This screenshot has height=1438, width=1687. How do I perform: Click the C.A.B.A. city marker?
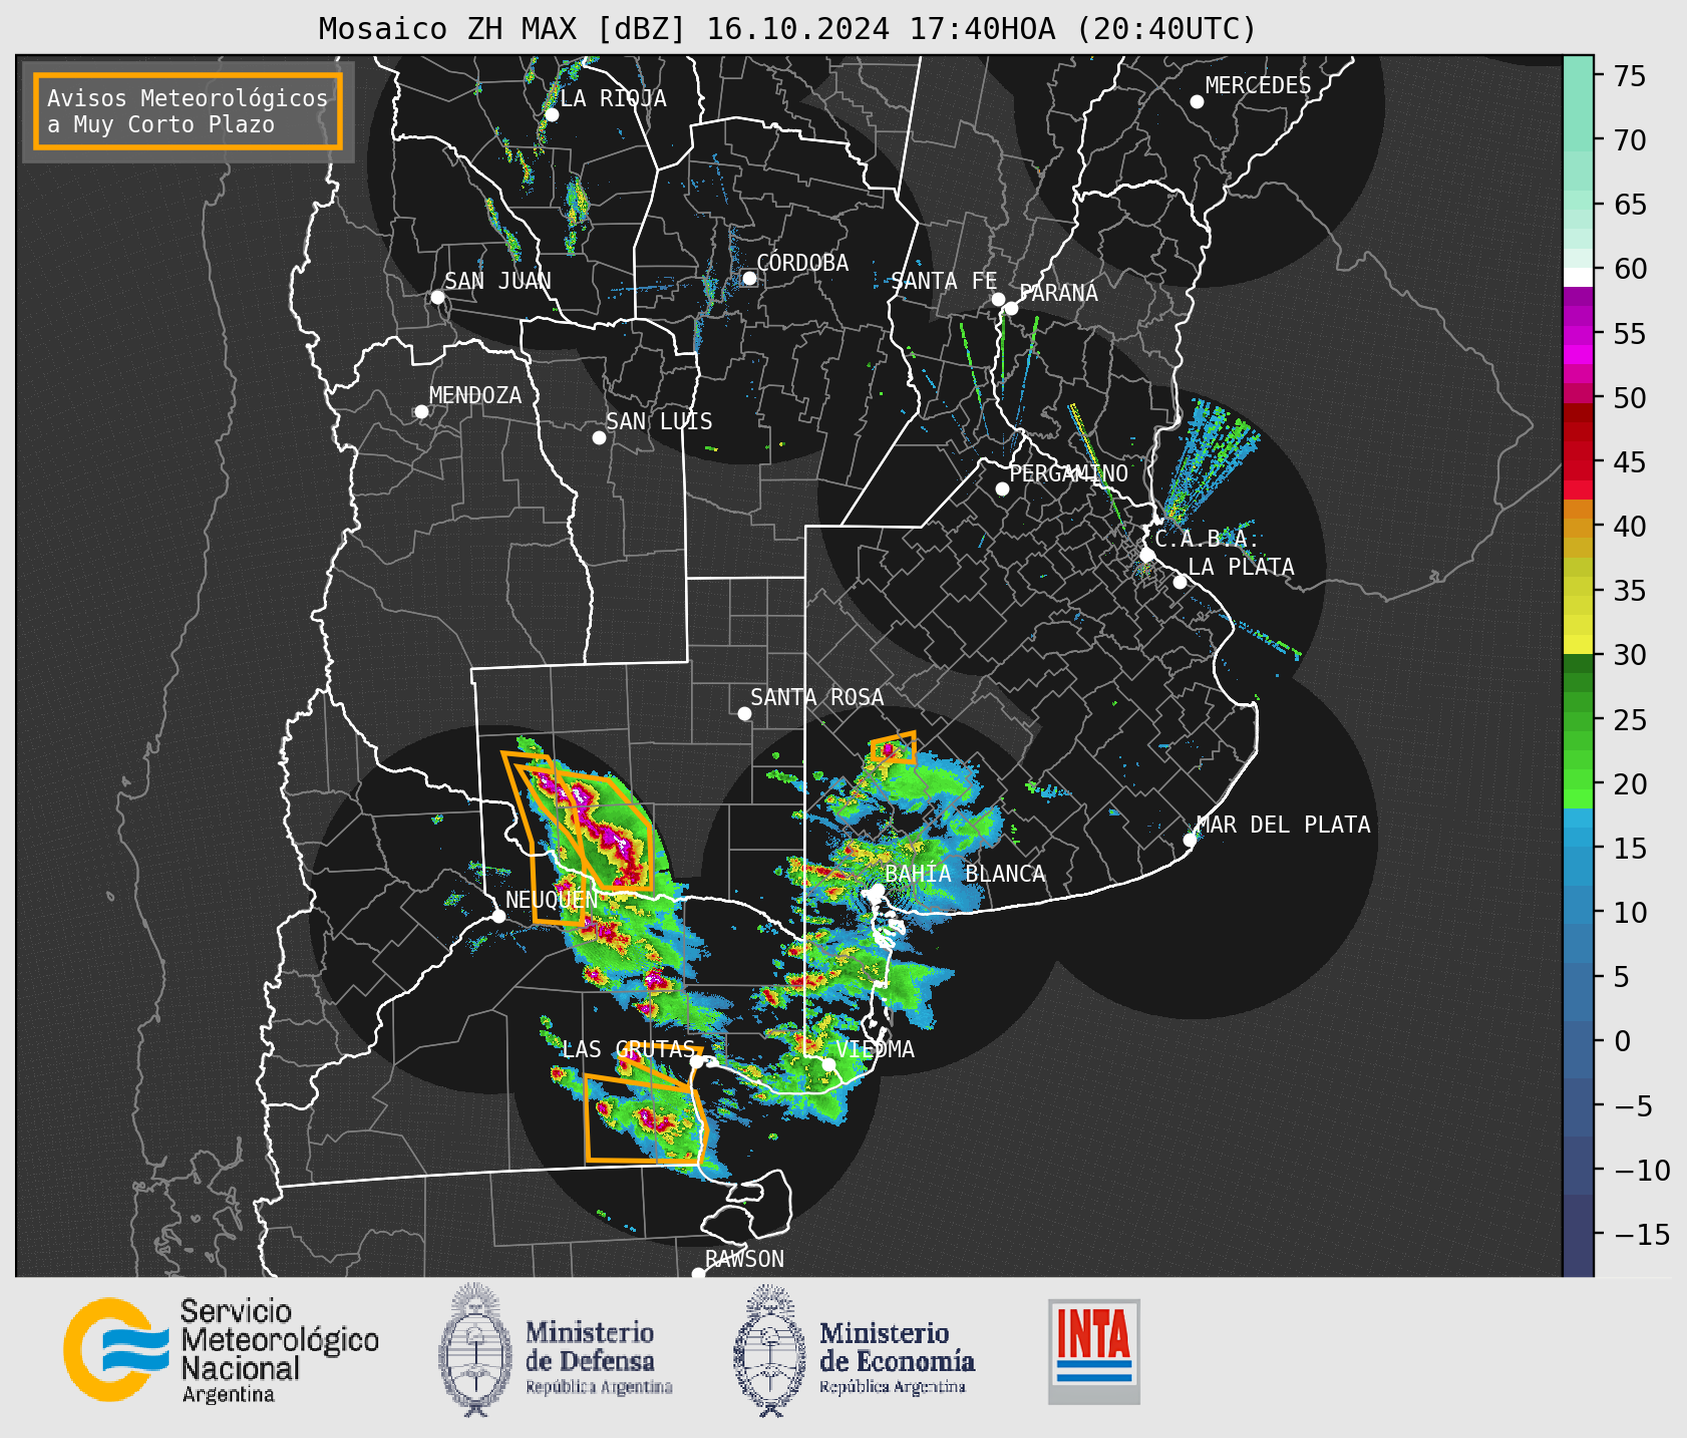click(x=1147, y=555)
